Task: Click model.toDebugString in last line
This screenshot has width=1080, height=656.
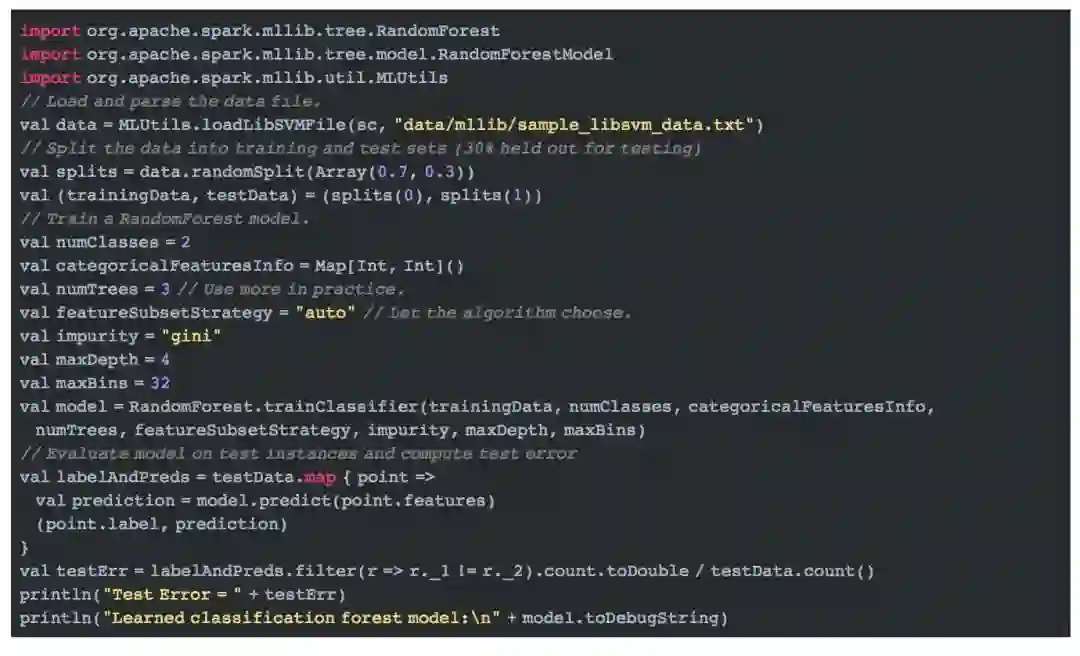Action: pyautogui.click(x=620, y=618)
